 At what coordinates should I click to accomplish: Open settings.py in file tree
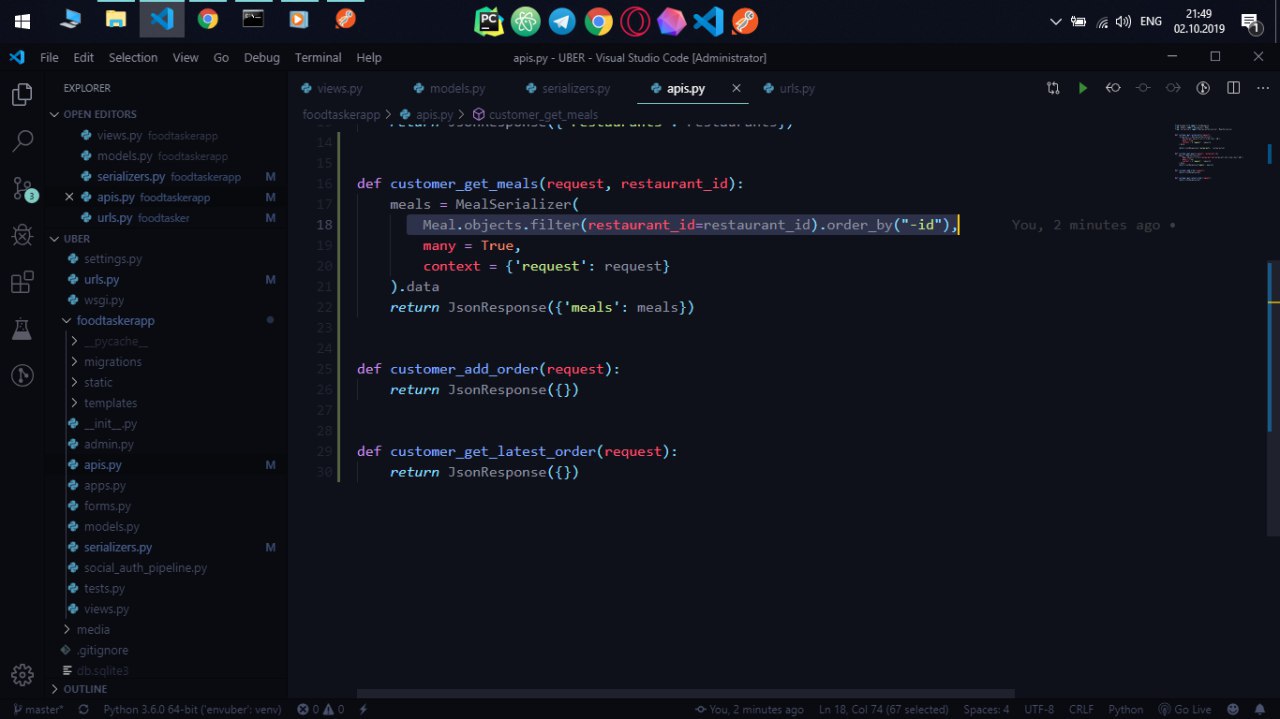113,259
